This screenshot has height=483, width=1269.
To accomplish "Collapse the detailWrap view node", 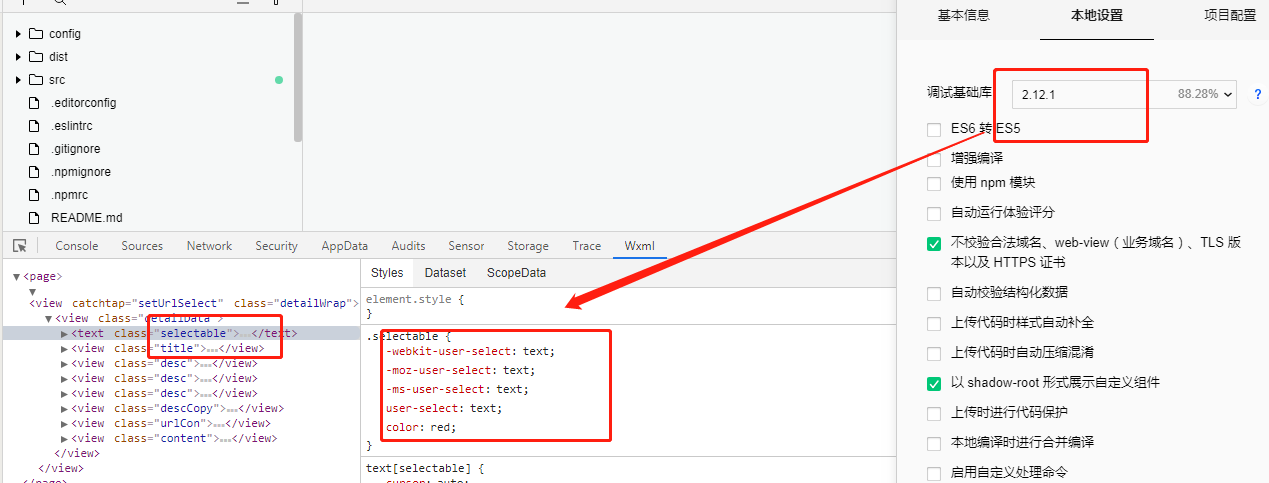I will pyautogui.click(x=32, y=291).
